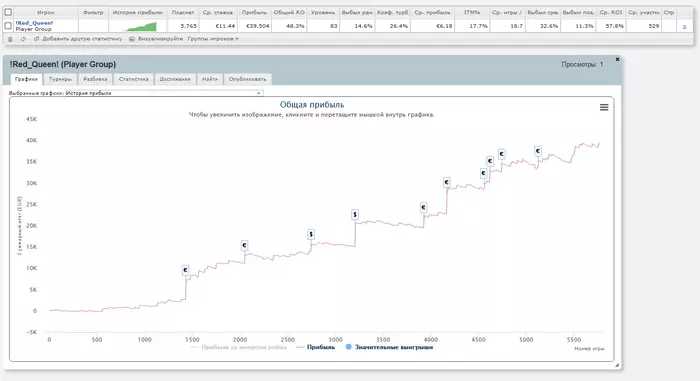Sort by Ср. ставка column header
Screen dimensions: 700x381
(218, 13)
